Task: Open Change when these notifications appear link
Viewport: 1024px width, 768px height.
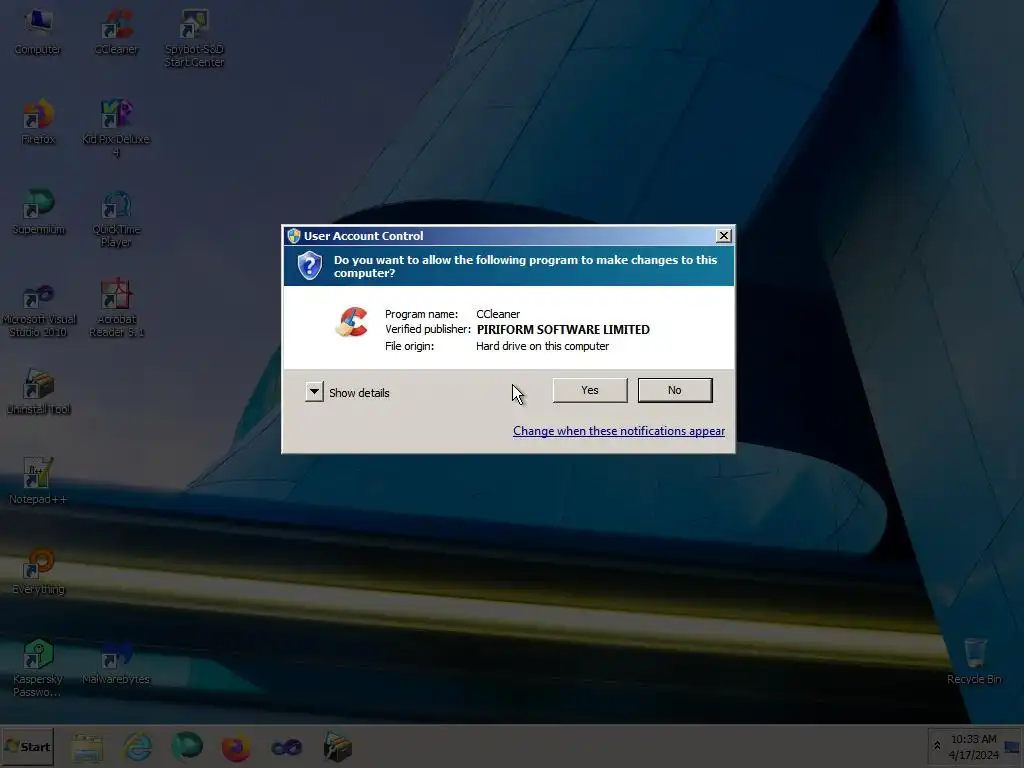Action: click(618, 431)
